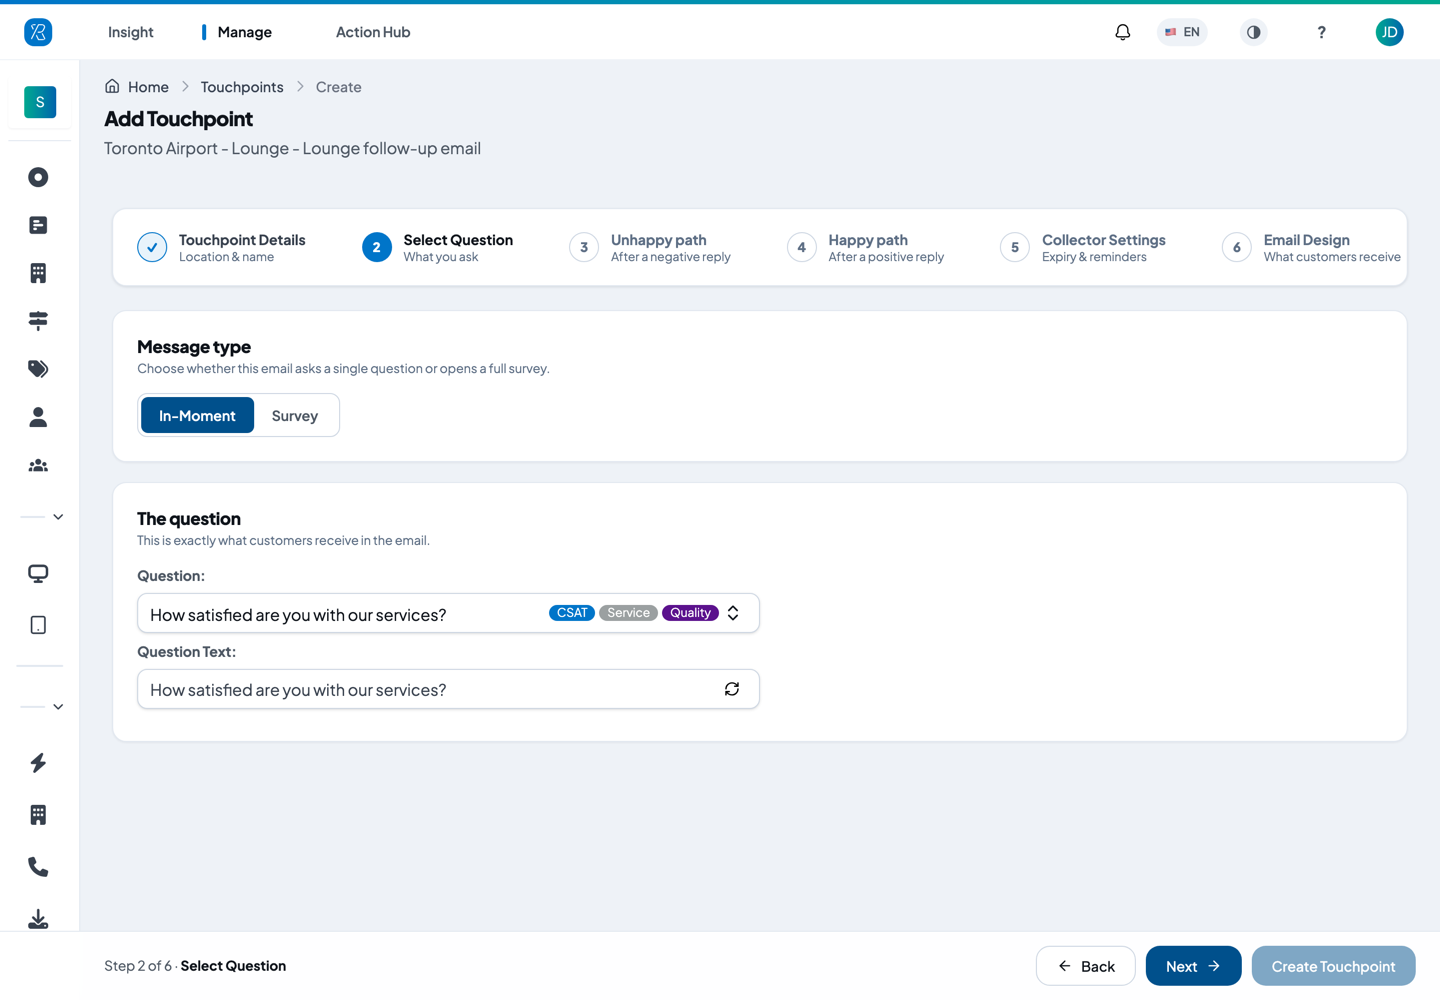
Task: Click the Quality tag badge
Action: point(690,613)
